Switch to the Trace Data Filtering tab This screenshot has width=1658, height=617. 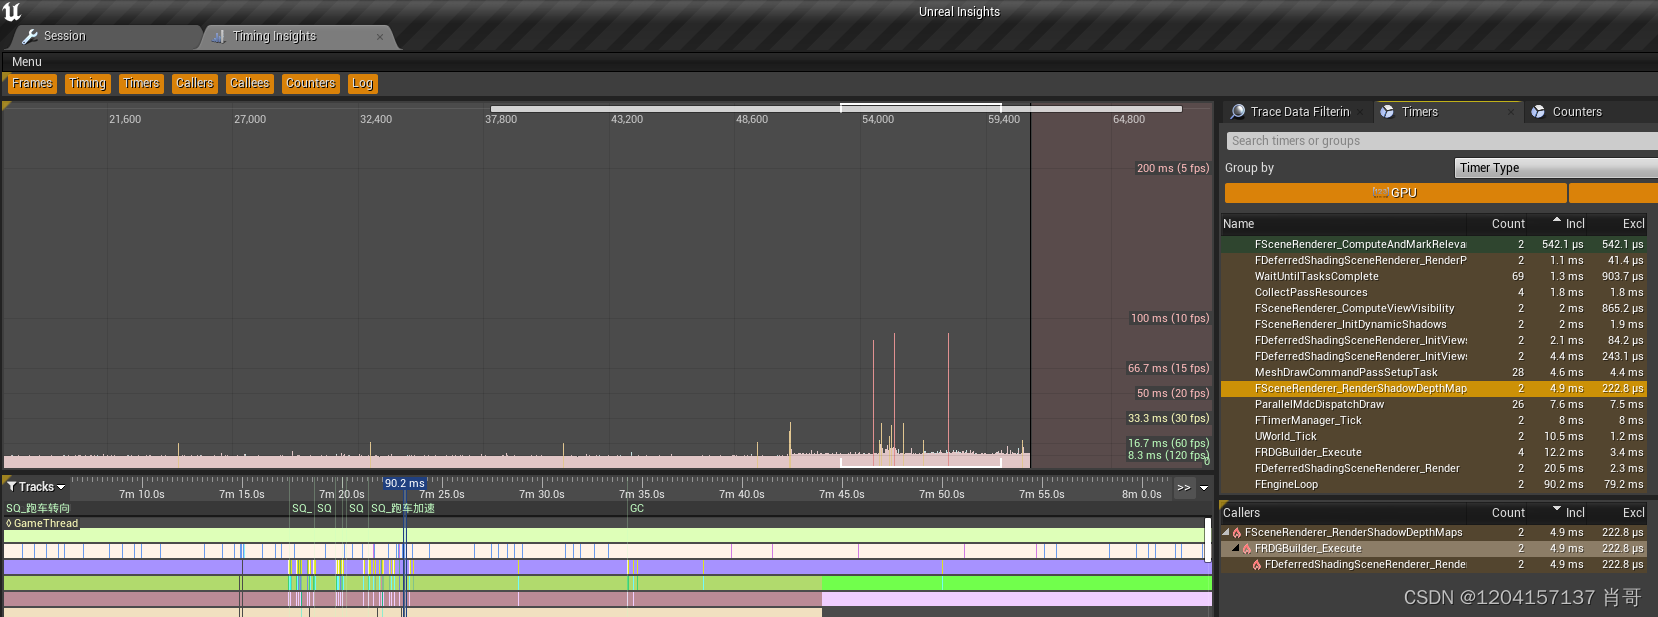coord(1298,112)
